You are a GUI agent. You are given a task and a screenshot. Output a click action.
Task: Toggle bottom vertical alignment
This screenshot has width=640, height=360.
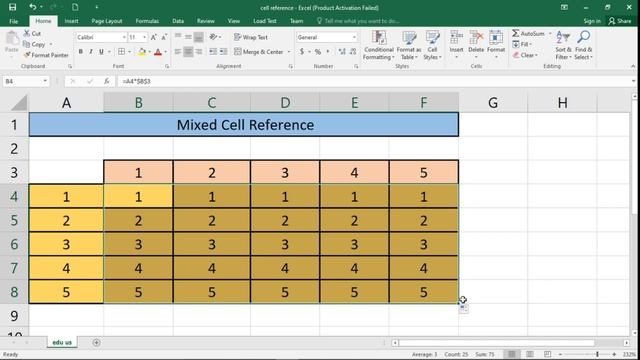(x=198, y=37)
